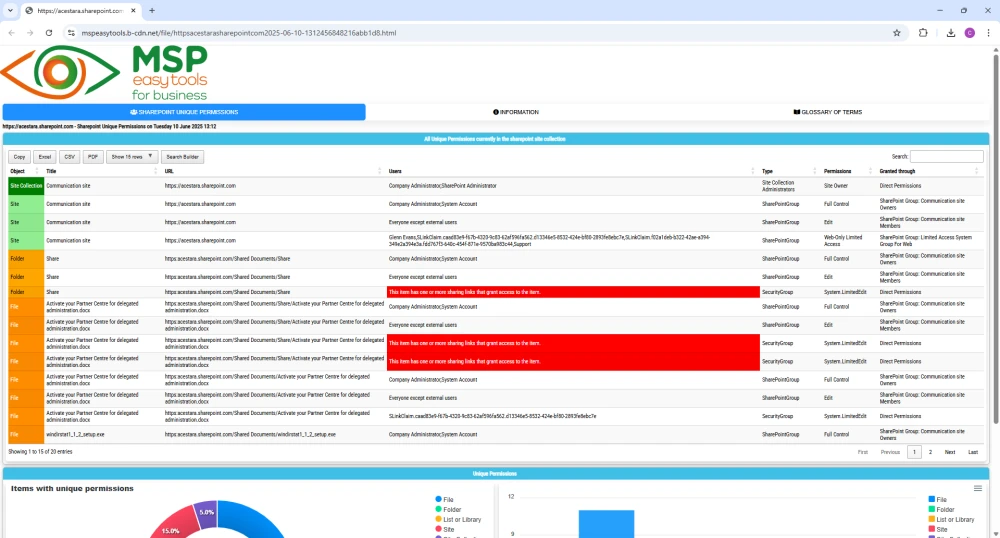
Task: Open a new browser tab
Action: coord(152,10)
